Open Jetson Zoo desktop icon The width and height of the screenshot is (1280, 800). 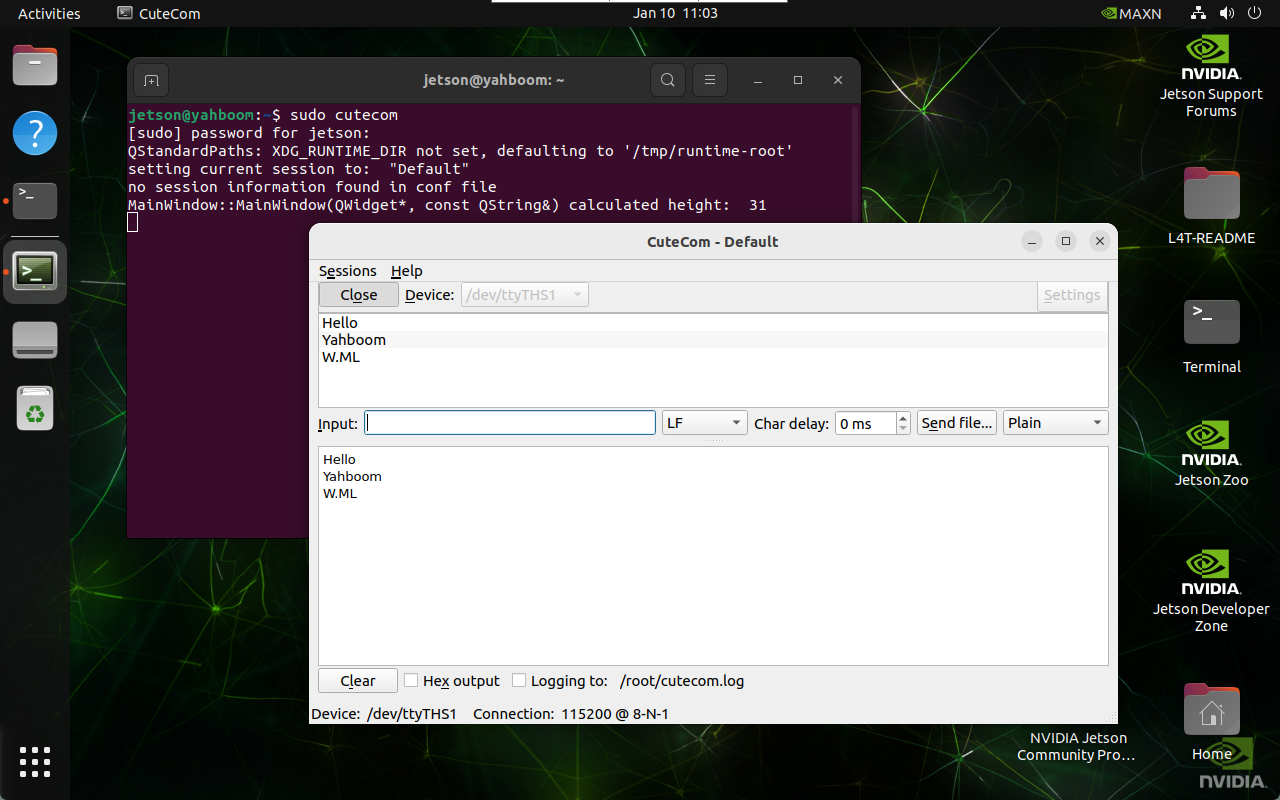coord(1211,454)
